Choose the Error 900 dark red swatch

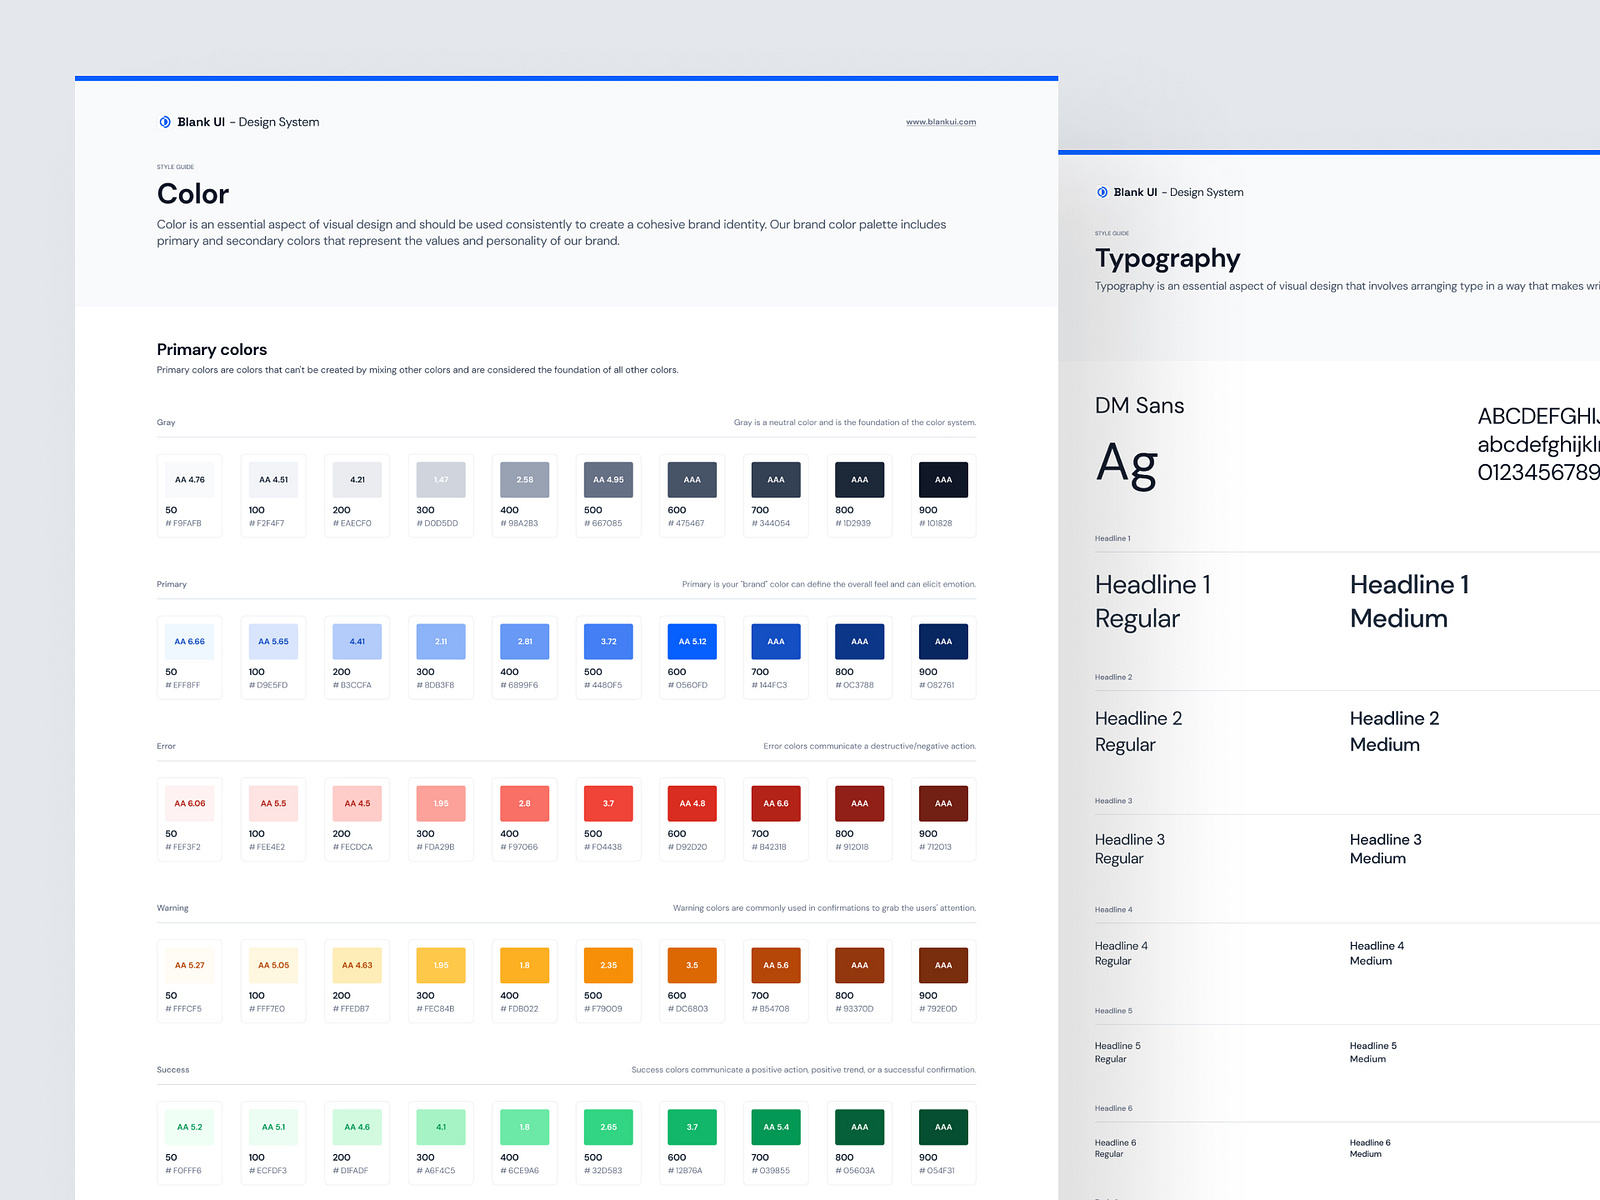pyautogui.click(x=944, y=804)
